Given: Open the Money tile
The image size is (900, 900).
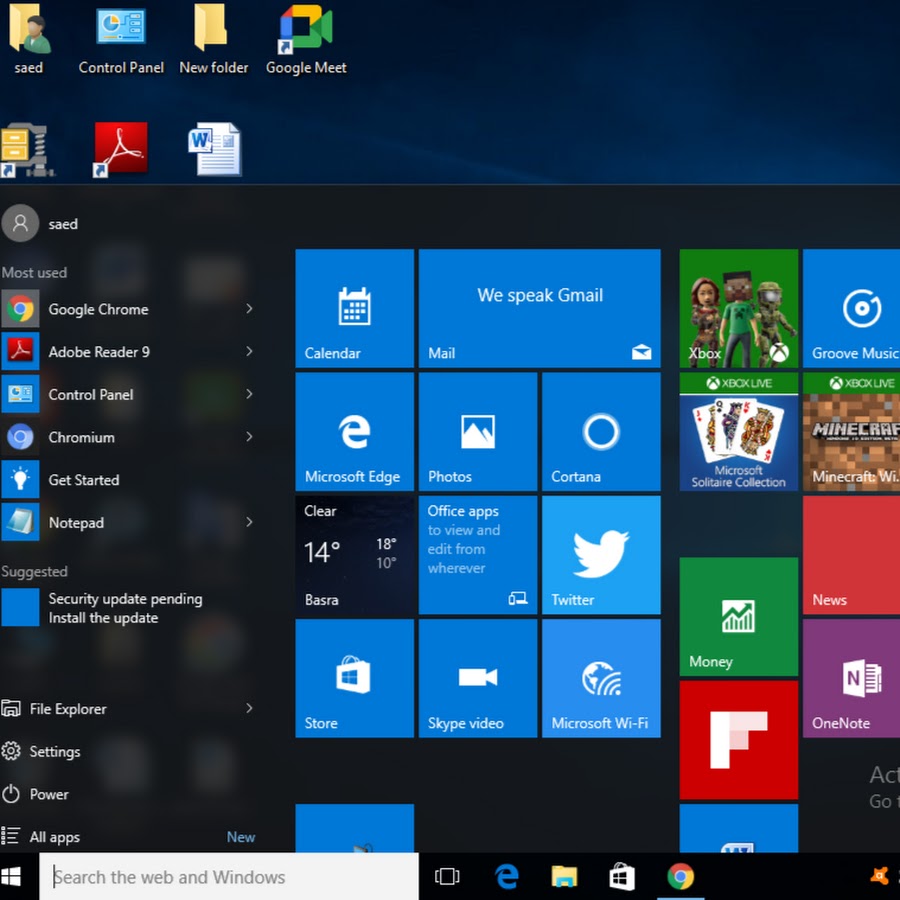Looking at the screenshot, I should [738, 617].
